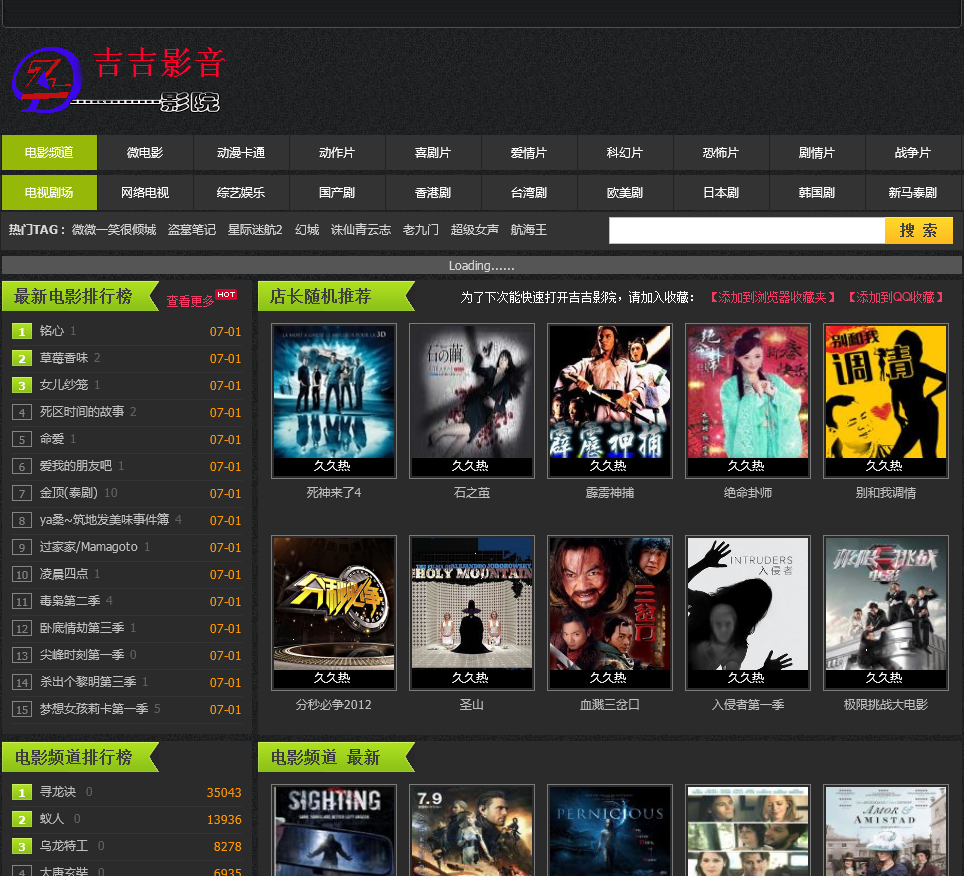This screenshot has height=876, width=964.
Task: Open ranked entry 铭心
Action: click(52, 331)
